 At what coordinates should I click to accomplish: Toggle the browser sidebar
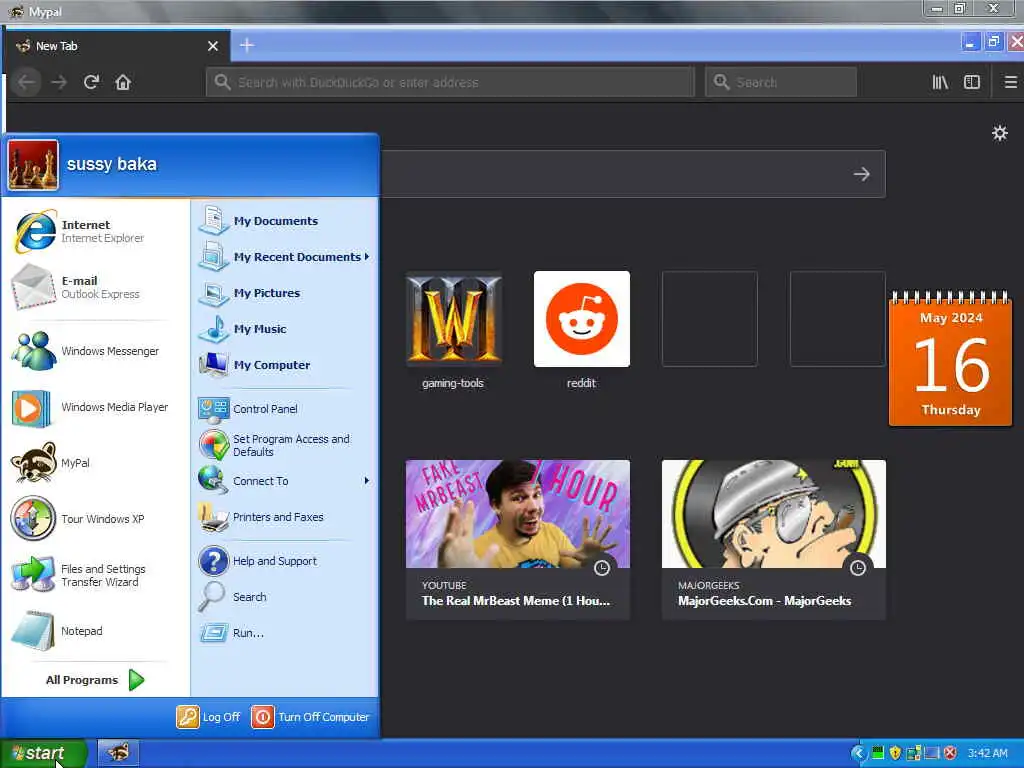[x=972, y=82]
